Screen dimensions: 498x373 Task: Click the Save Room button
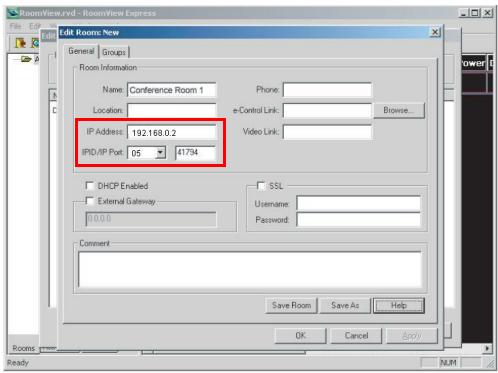click(291, 305)
